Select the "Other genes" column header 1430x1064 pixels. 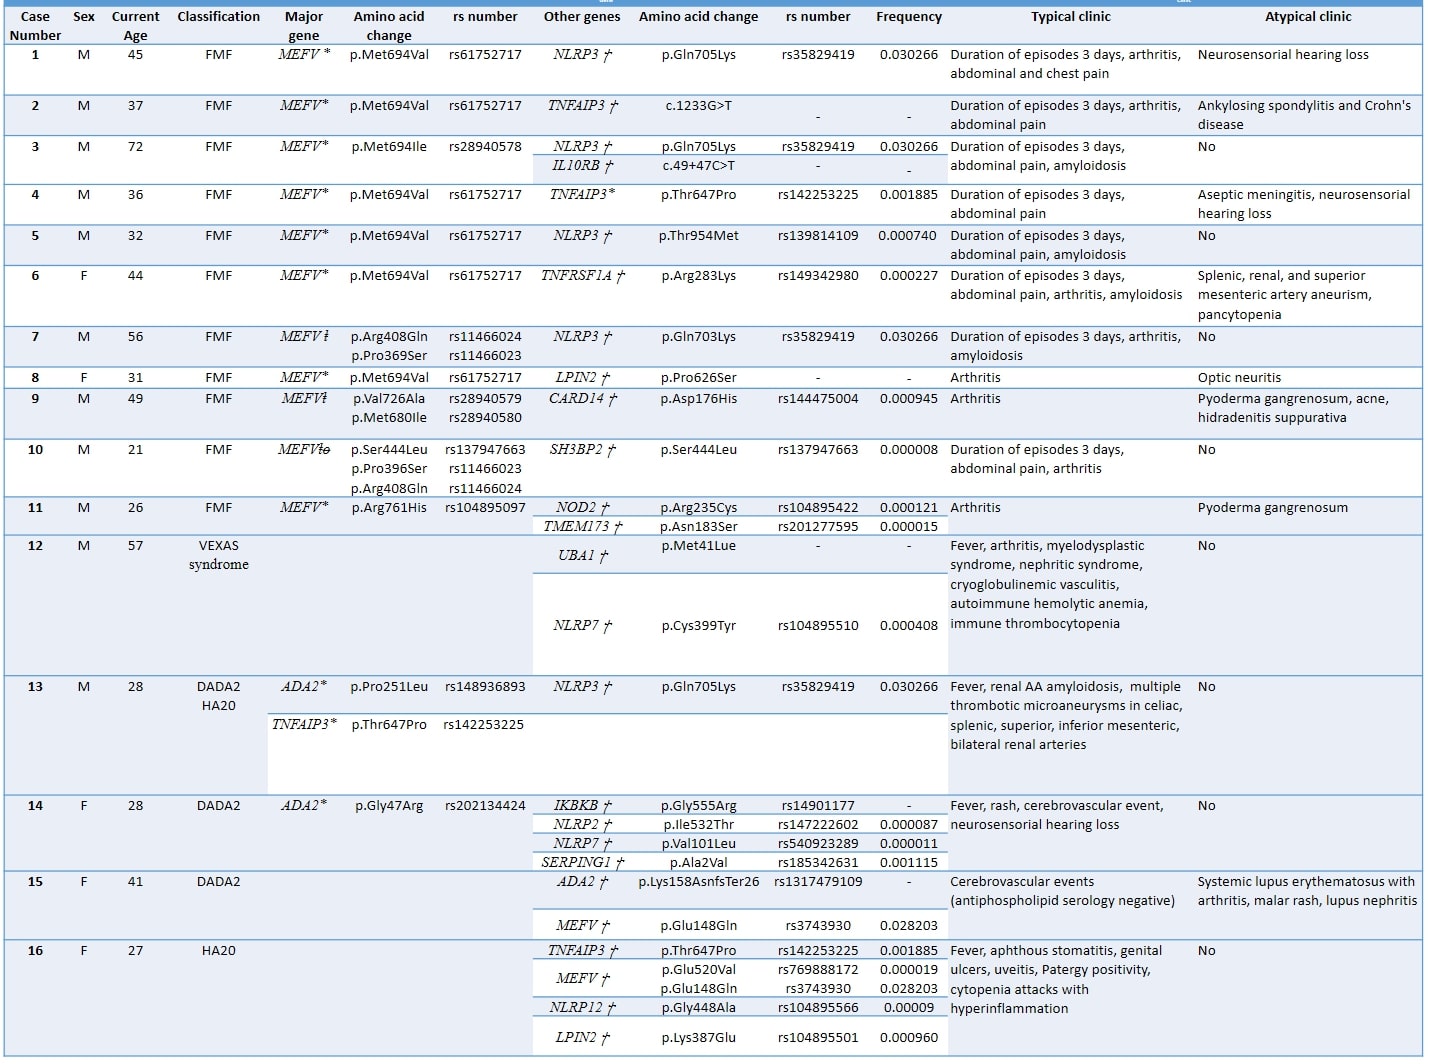tap(582, 17)
